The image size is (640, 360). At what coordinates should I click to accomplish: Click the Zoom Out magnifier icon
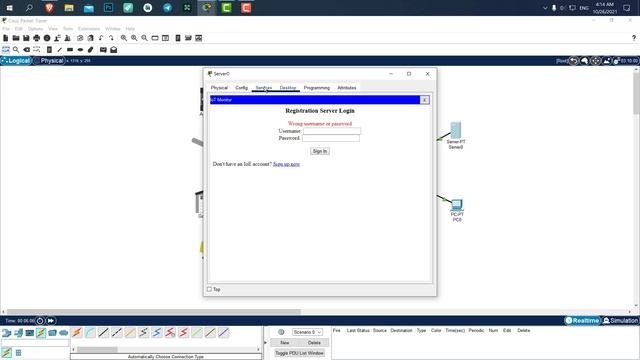(x=144, y=38)
